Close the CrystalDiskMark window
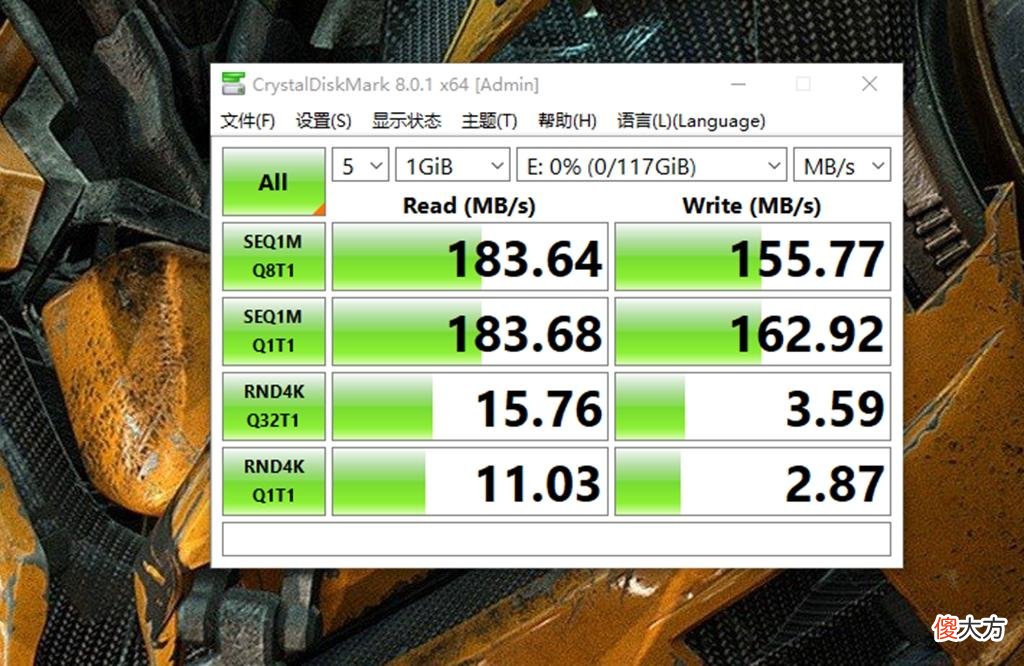Image resolution: width=1024 pixels, height=666 pixels. click(x=869, y=84)
